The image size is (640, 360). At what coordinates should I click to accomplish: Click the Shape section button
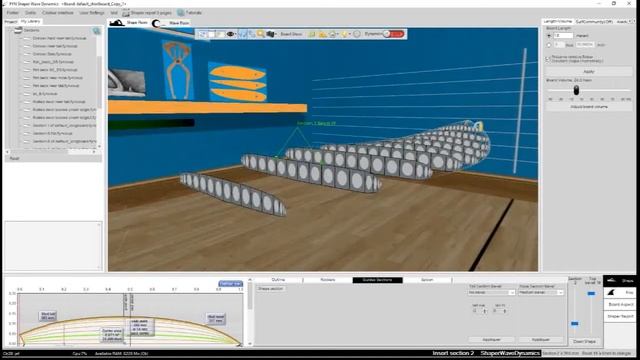271,289
